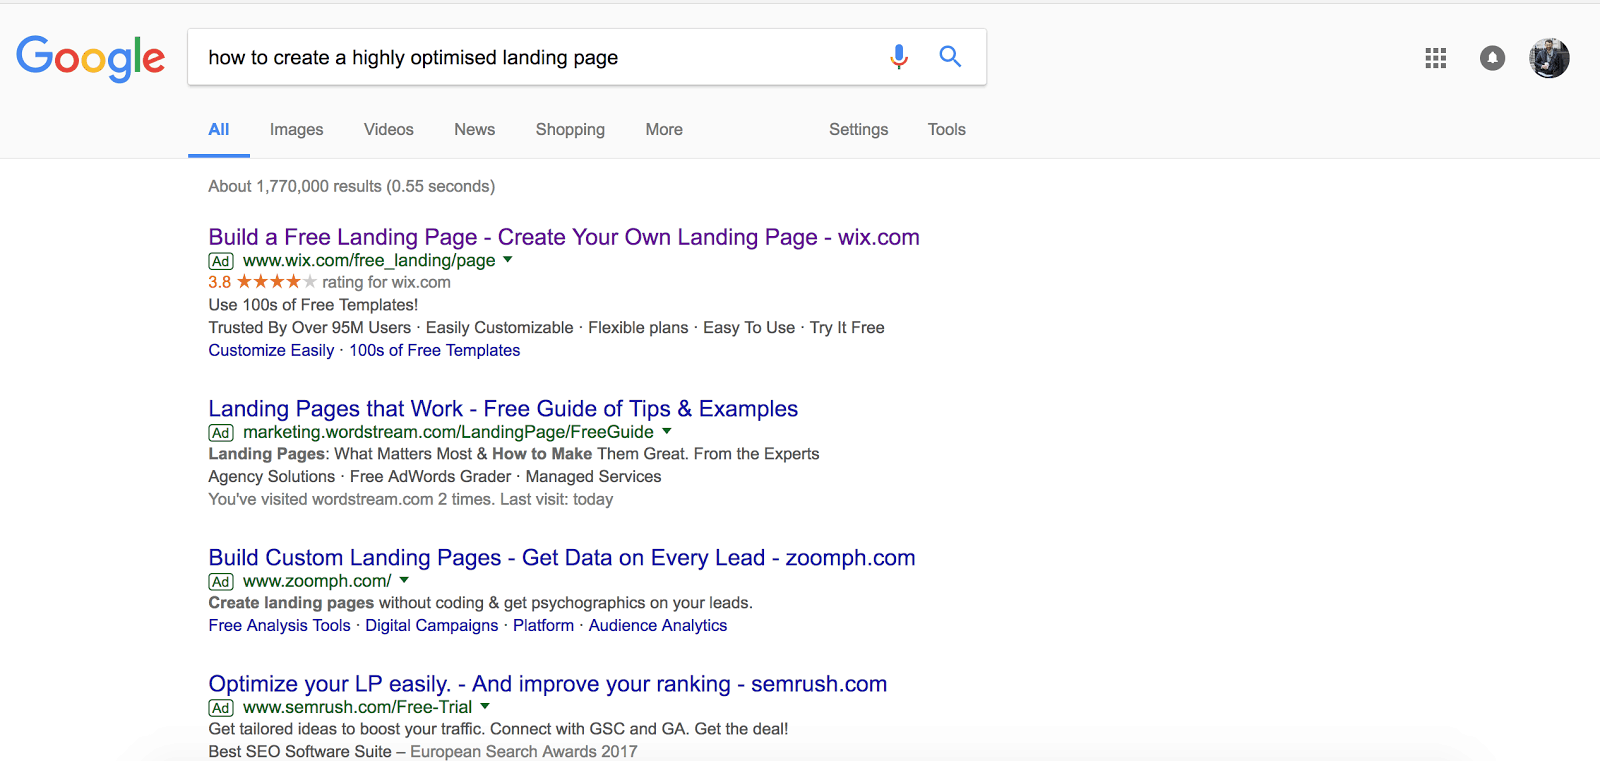Click the 'Customize Easily' sitelink

(271, 350)
